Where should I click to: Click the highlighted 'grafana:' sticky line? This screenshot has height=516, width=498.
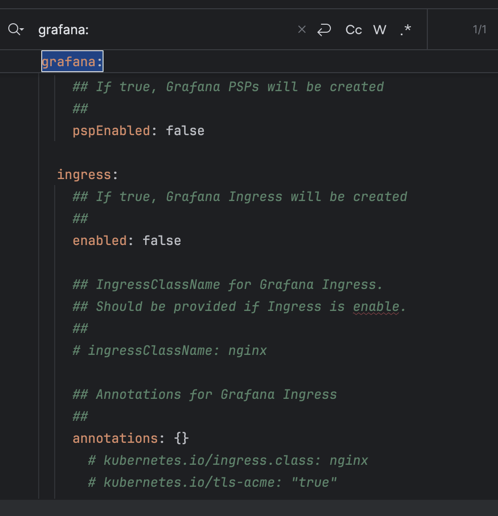pyautogui.click(x=72, y=61)
